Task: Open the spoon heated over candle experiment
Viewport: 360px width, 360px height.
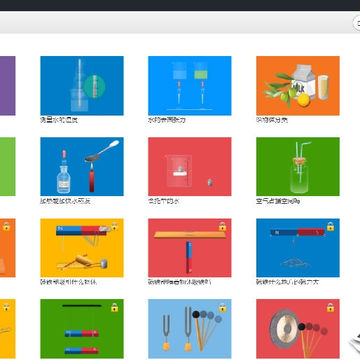Action: click(82, 167)
